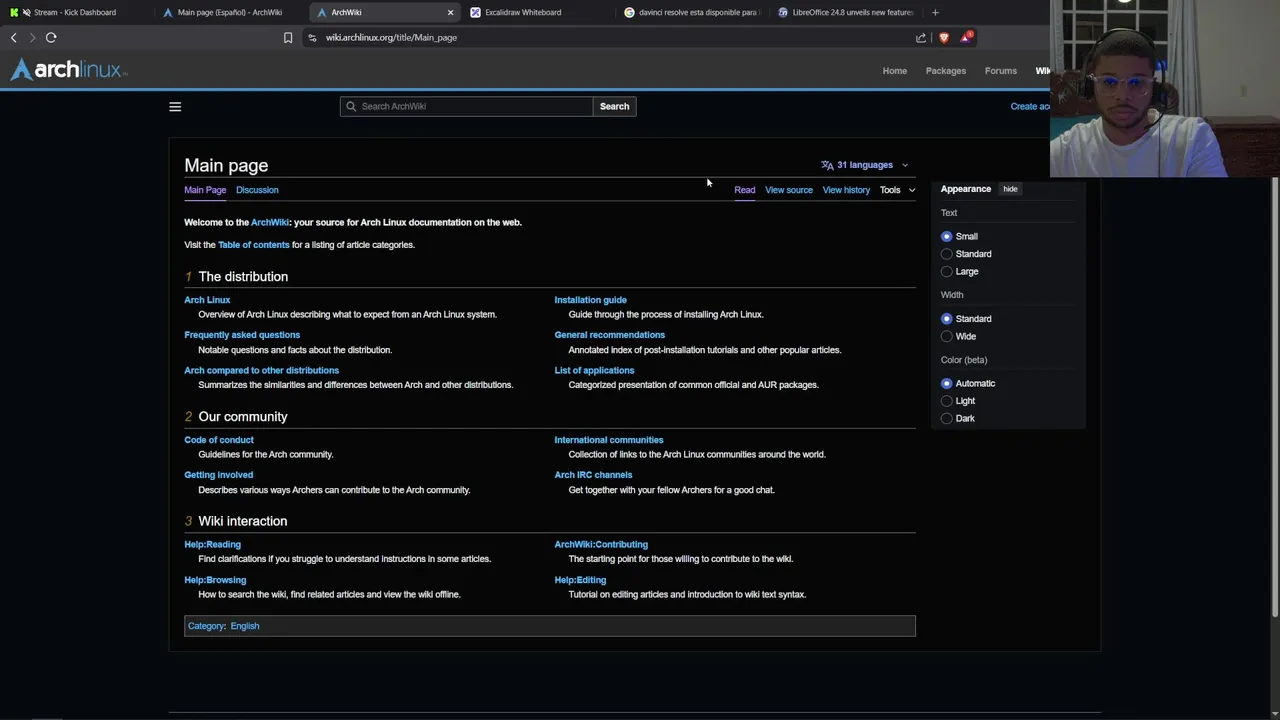The width and height of the screenshot is (1280, 720).
Task: Open List of applications link
Action: (594, 370)
